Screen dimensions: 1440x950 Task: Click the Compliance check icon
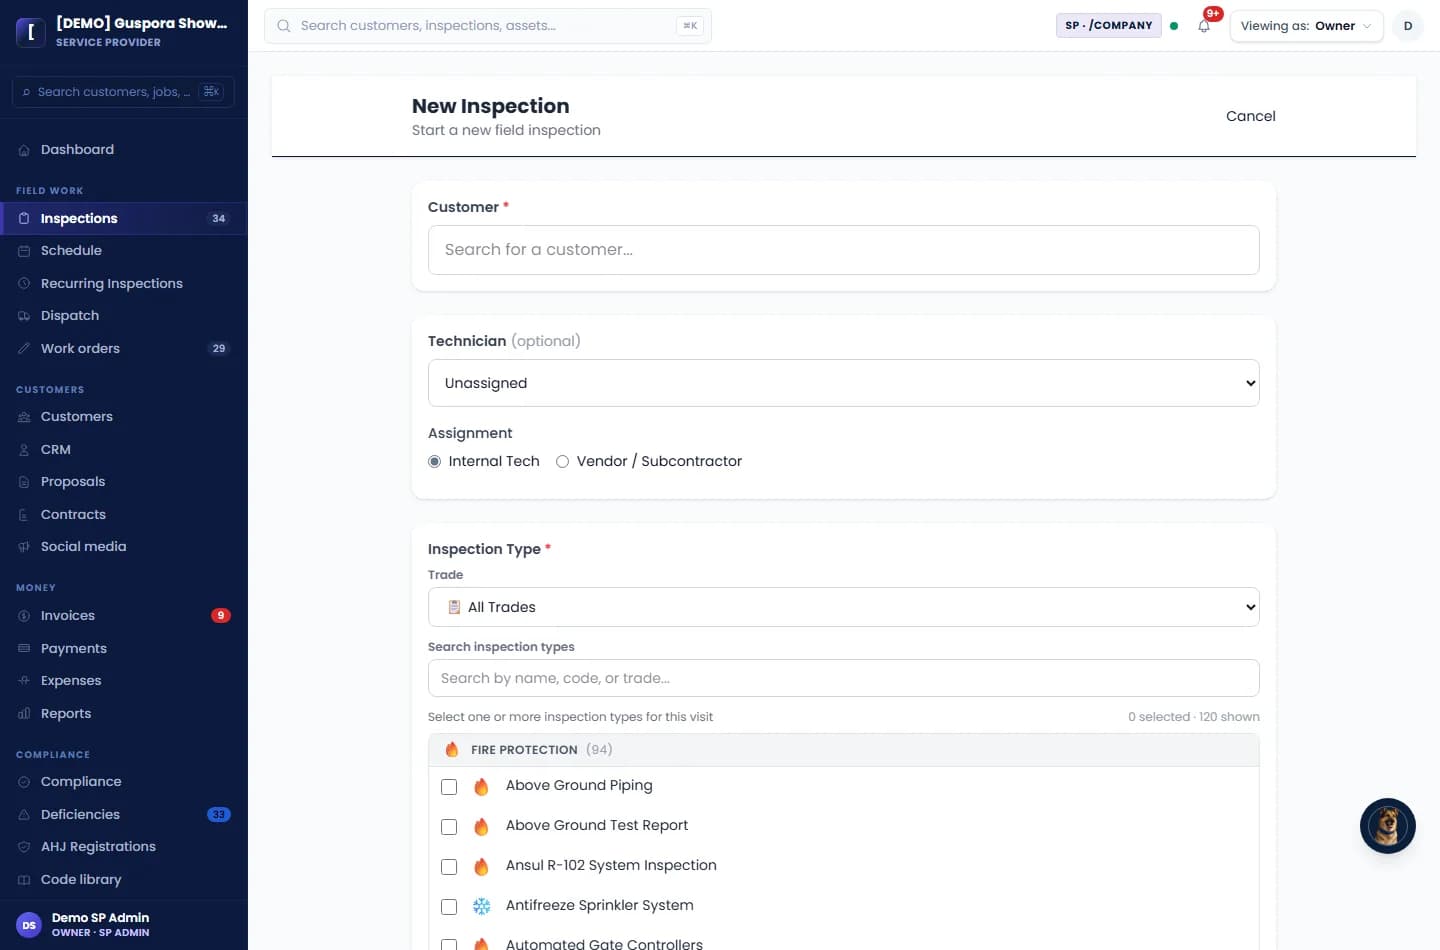click(x=24, y=782)
